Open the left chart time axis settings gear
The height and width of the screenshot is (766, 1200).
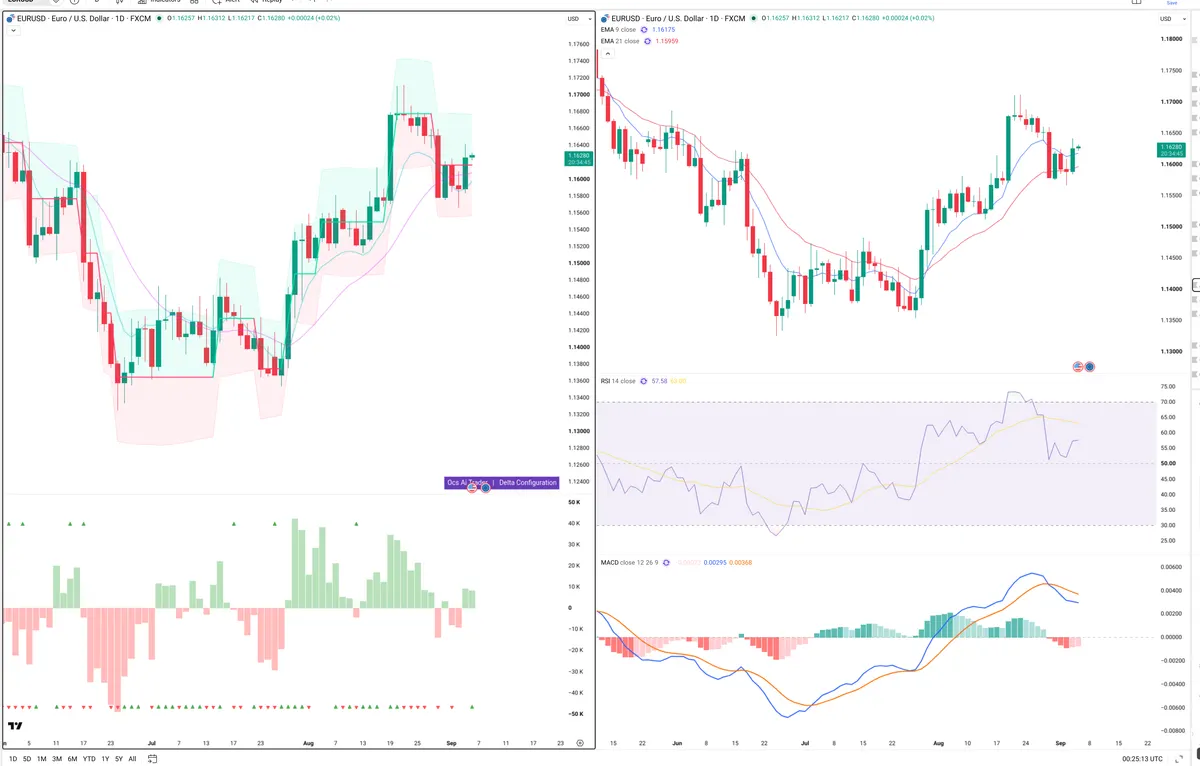(580, 744)
